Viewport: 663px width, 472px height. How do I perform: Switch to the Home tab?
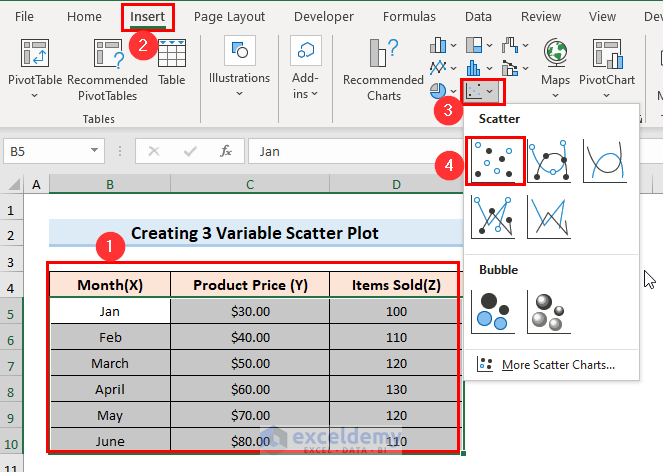click(84, 16)
